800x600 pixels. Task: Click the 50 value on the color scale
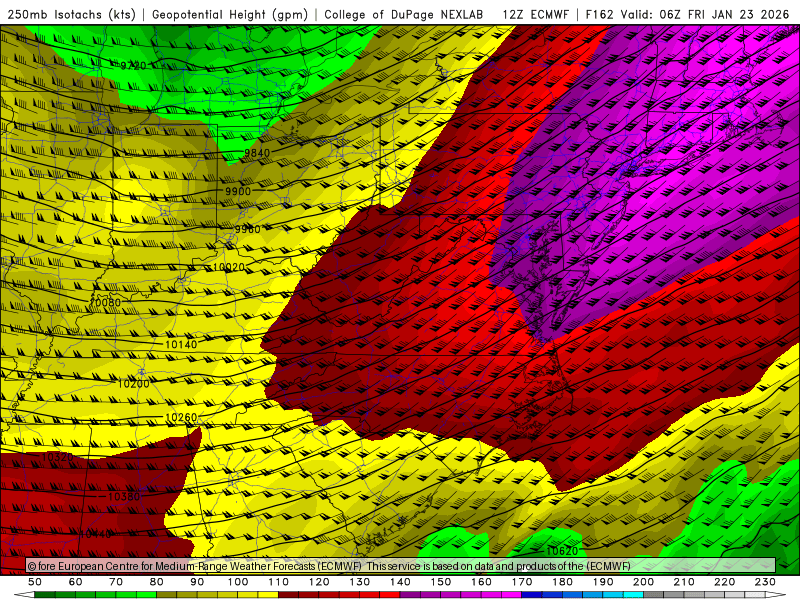pyautogui.click(x=35, y=582)
